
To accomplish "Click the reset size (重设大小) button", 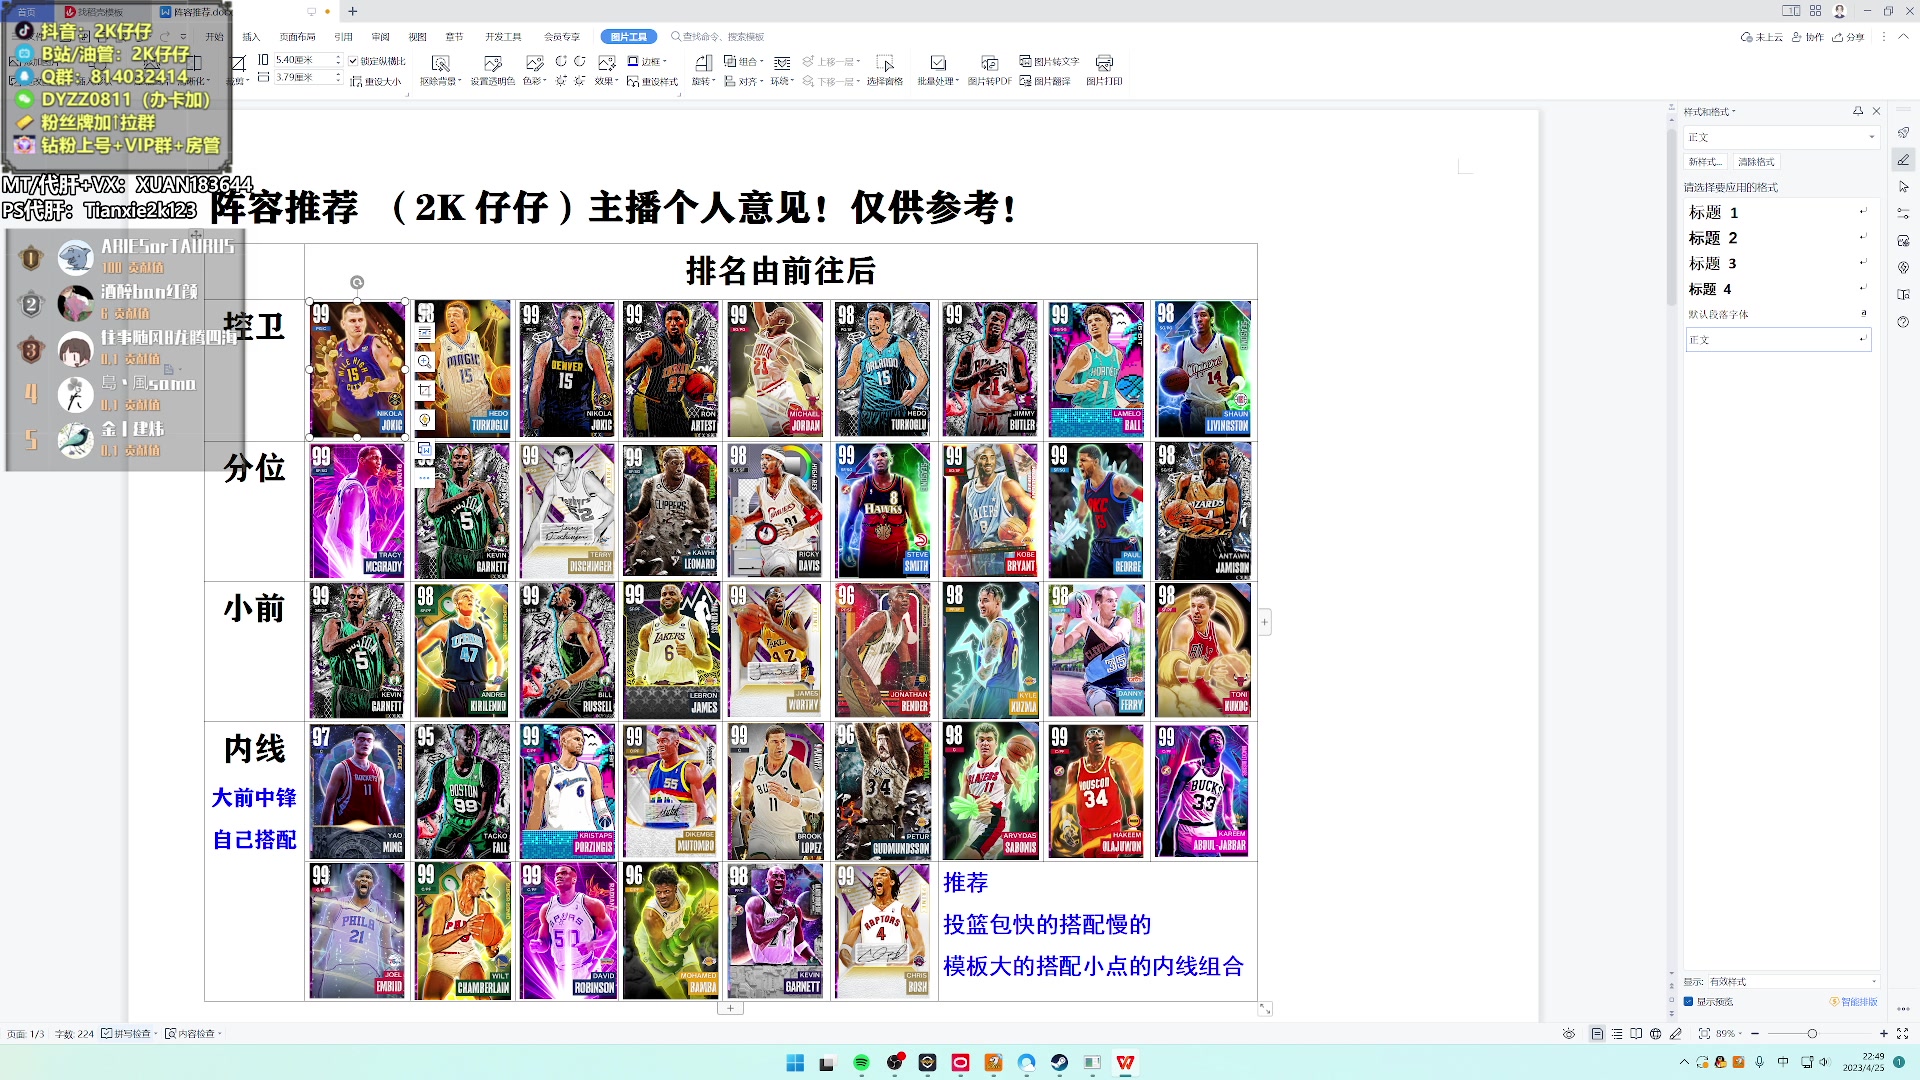I will tap(376, 81).
